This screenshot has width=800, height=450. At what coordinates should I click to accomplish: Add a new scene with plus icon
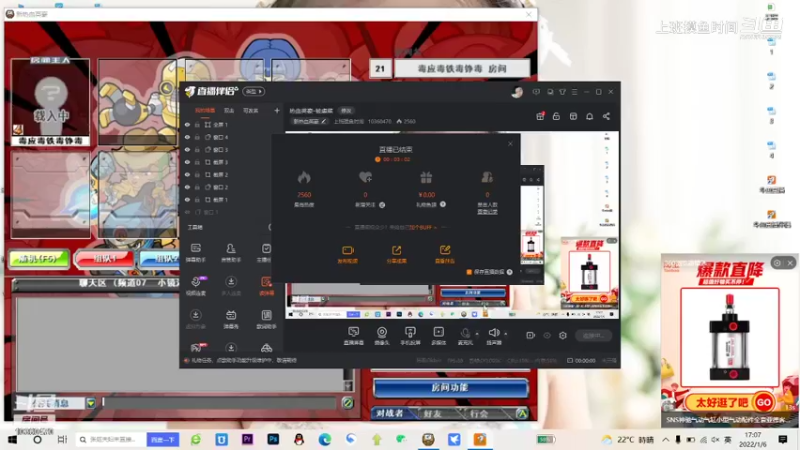point(277,110)
